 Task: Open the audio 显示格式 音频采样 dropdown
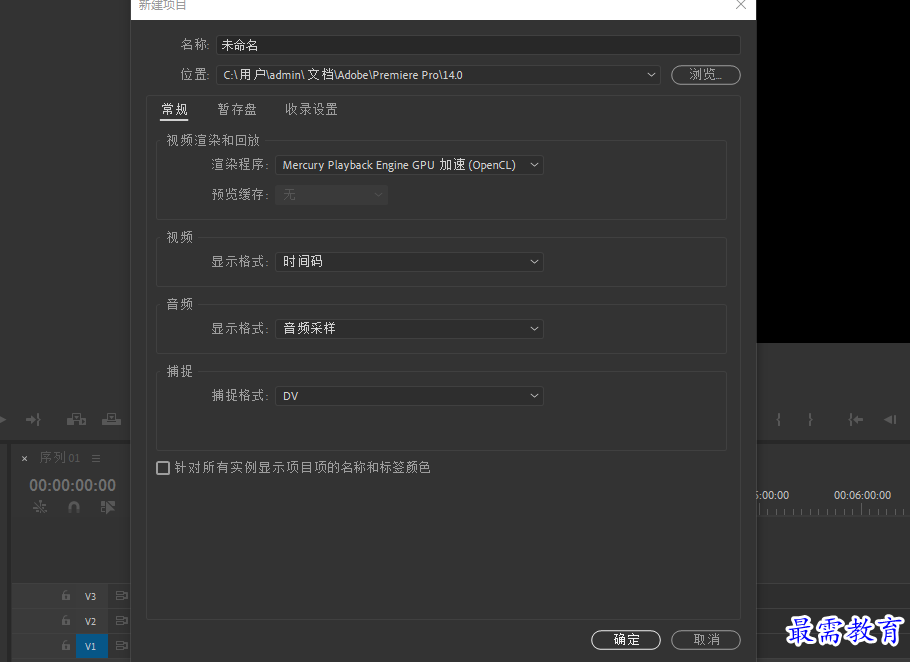pos(409,329)
